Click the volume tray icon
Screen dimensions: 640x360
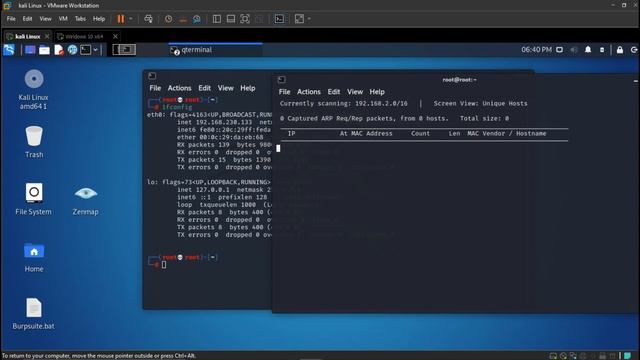click(x=574, y=50)
